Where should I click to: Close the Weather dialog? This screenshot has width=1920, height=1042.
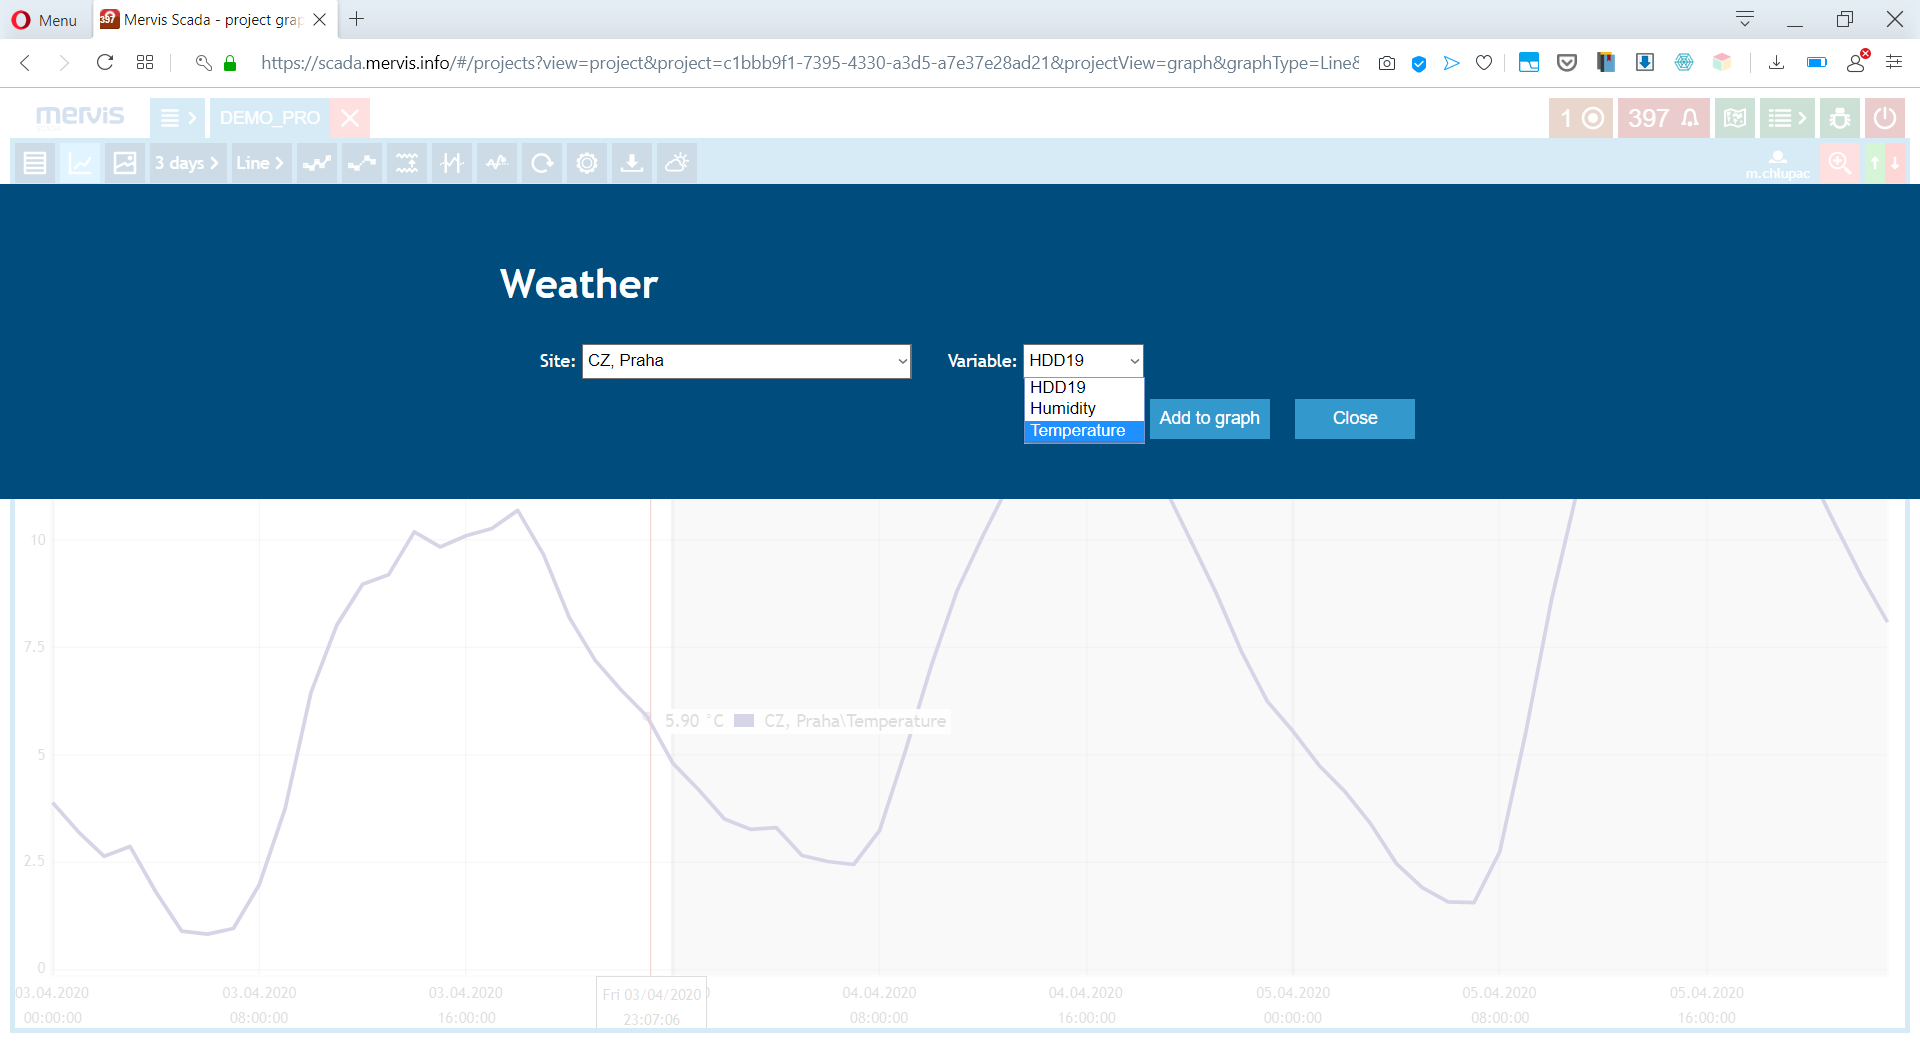pyautogui.click(x=1354, y=418)
